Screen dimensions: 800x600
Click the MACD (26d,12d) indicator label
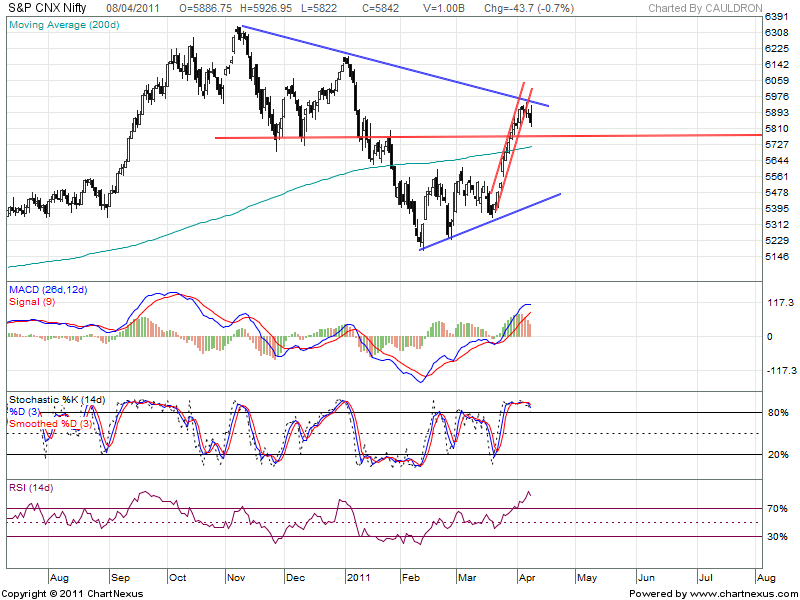[49, 290]
